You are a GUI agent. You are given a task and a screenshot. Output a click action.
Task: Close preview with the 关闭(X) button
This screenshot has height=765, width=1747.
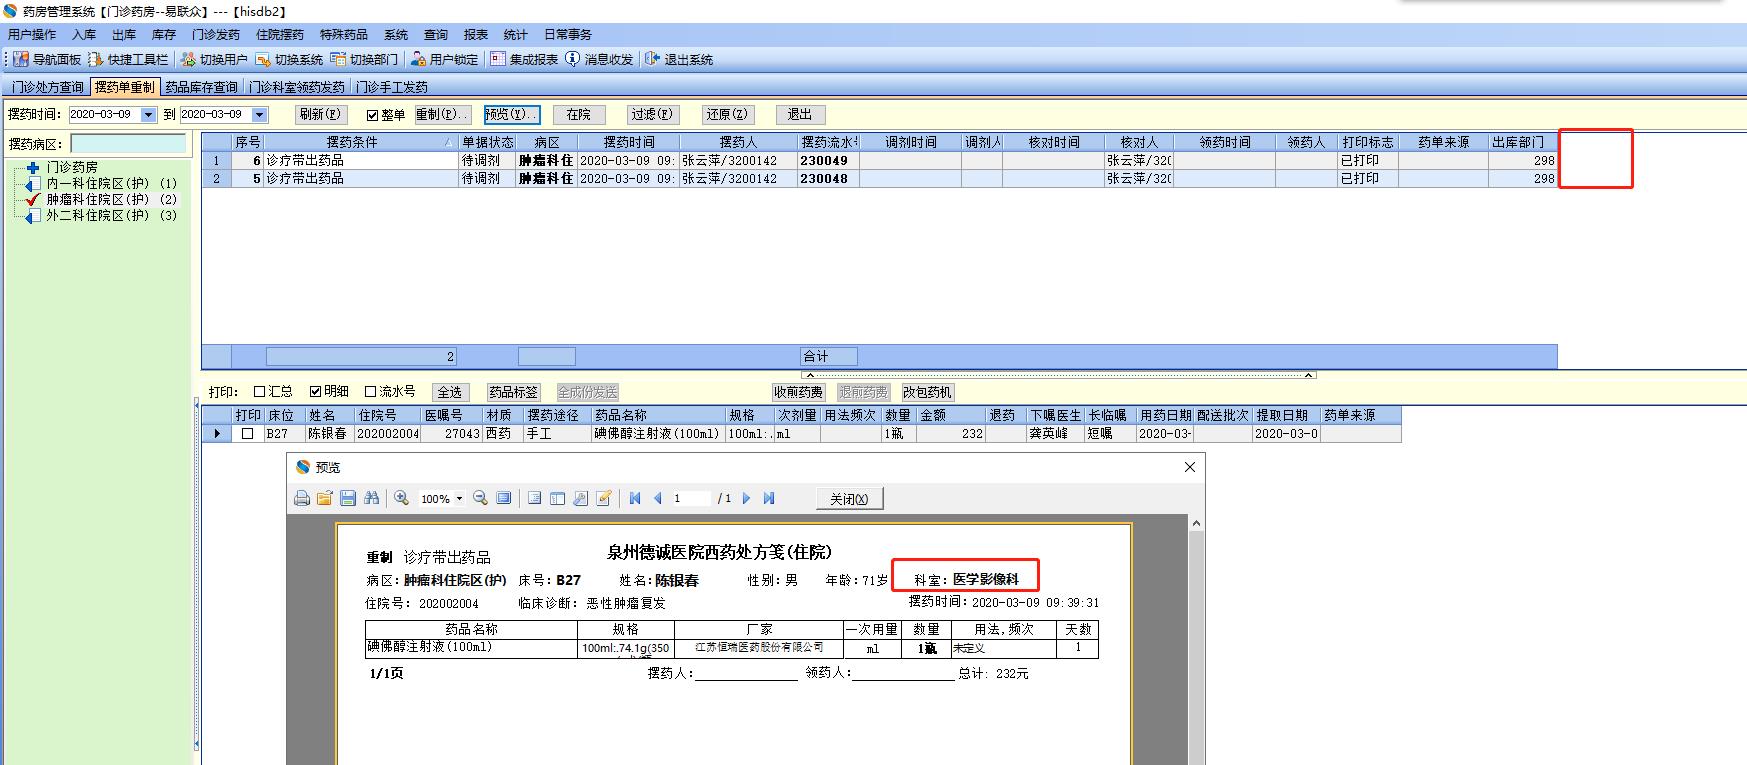coord(849,499)
